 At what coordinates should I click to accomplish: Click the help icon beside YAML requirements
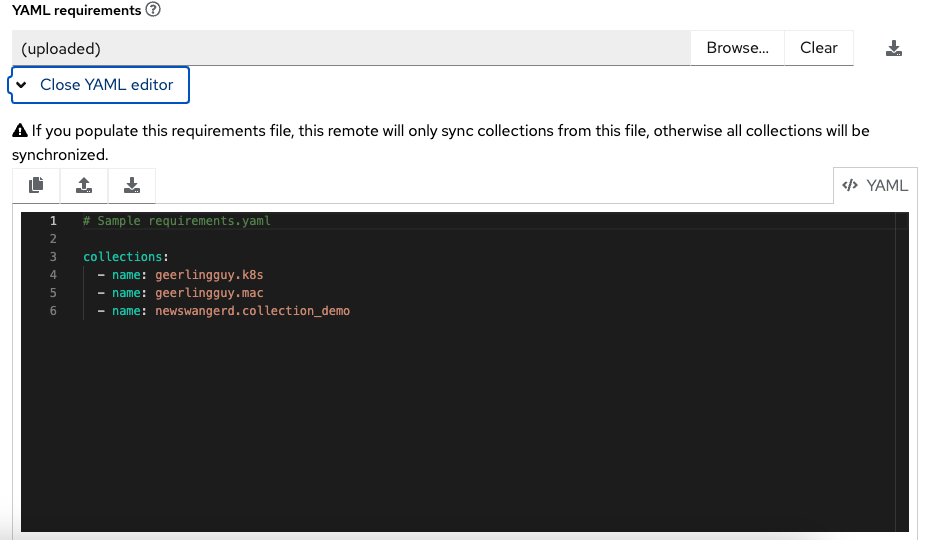(x=153, y=10)
